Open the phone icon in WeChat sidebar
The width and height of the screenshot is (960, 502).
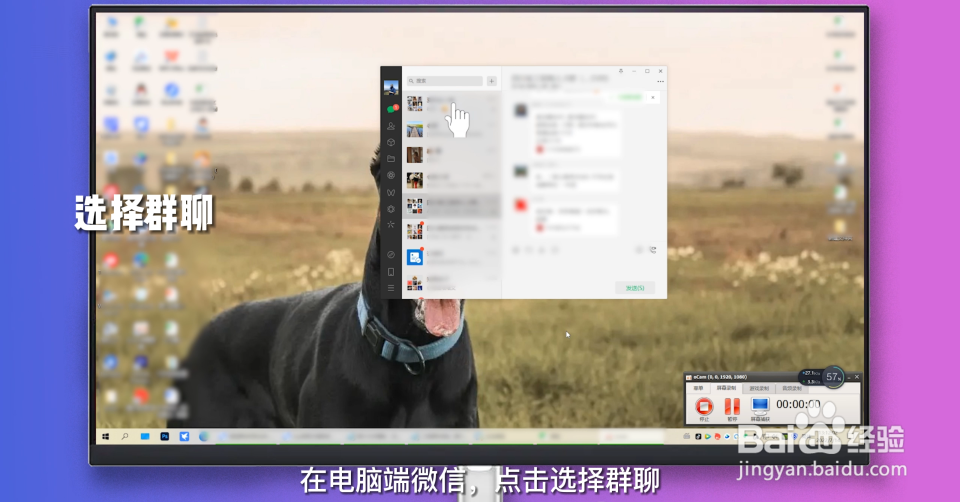click(x=391, y=272)
